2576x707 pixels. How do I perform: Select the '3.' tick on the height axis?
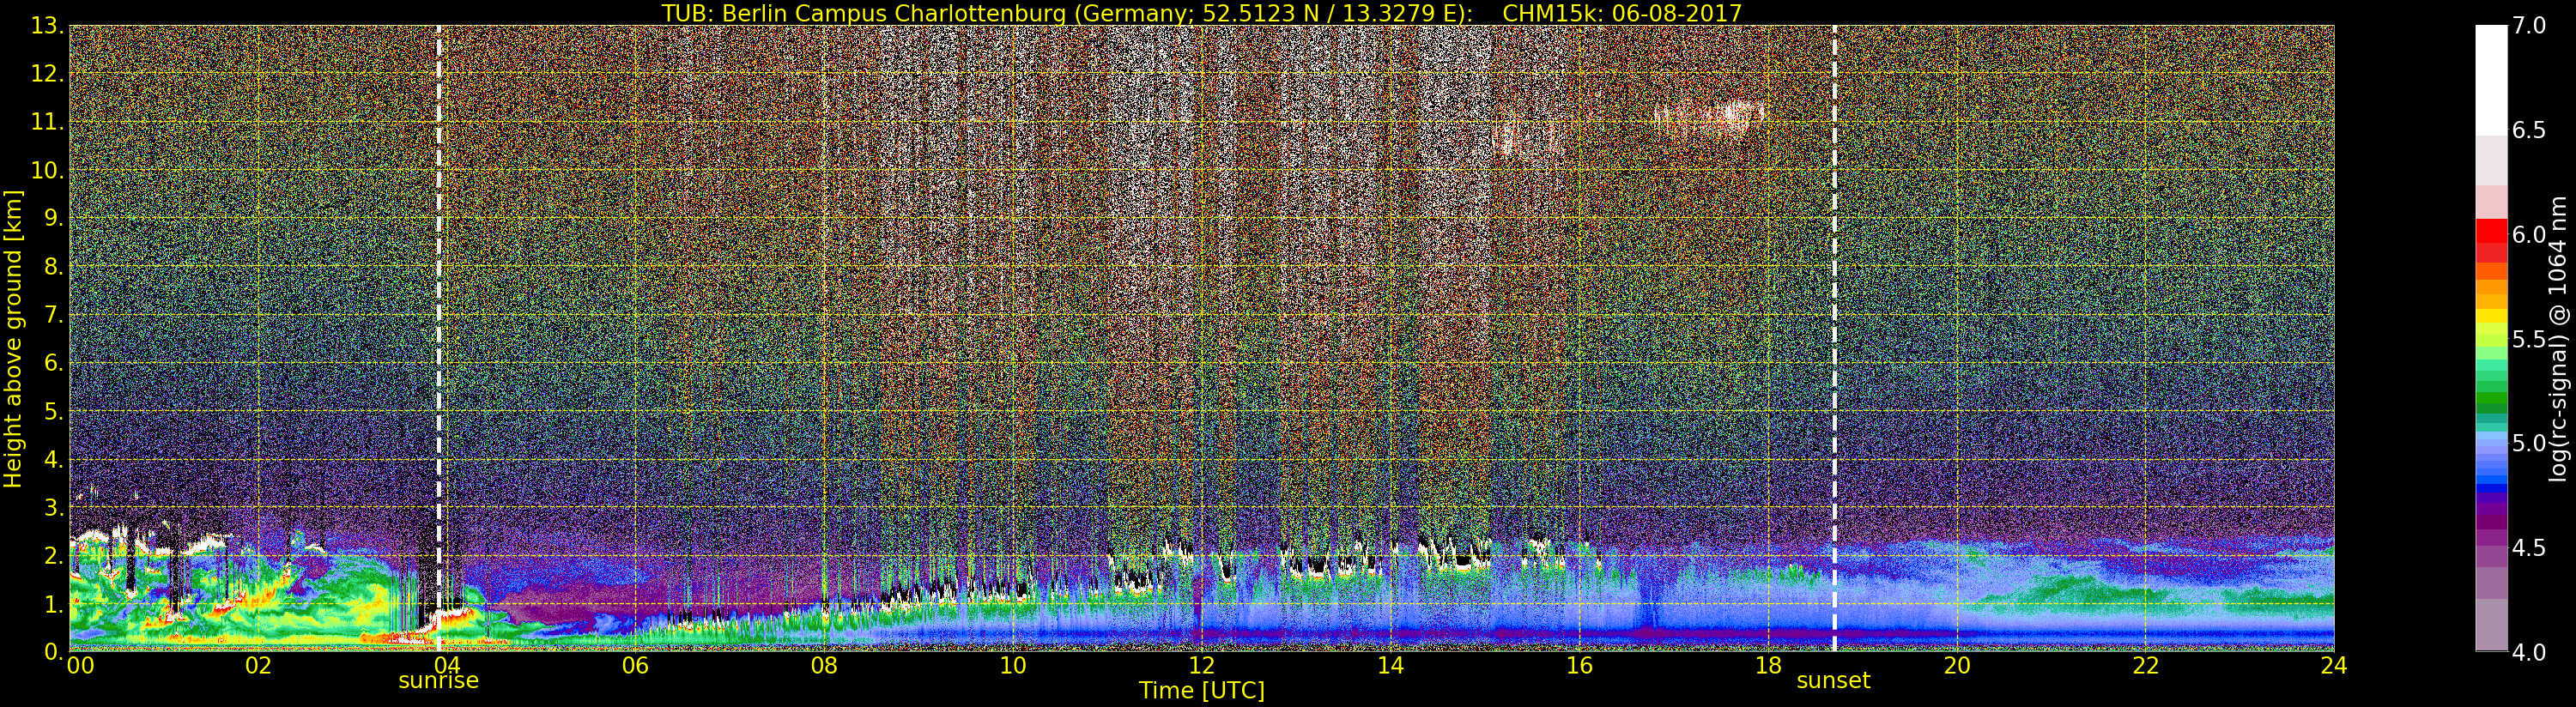[54, 507]
